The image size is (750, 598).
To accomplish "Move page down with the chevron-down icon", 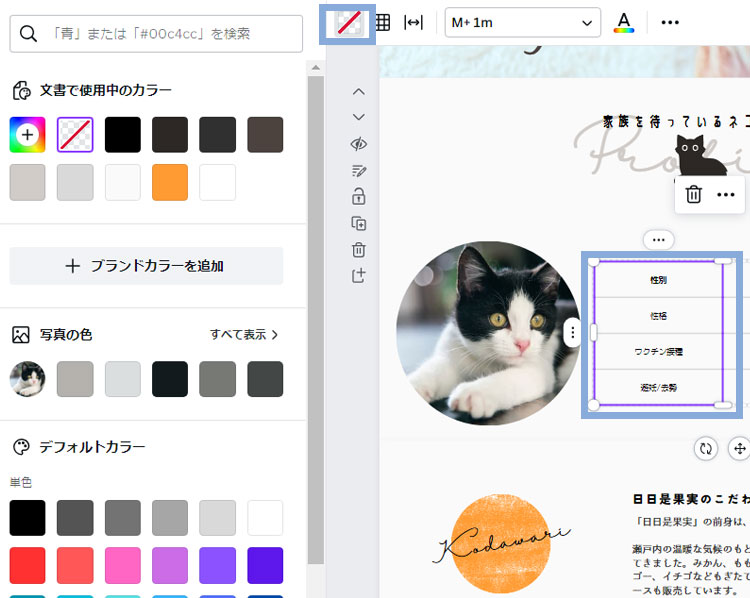I will click(359, 117).
